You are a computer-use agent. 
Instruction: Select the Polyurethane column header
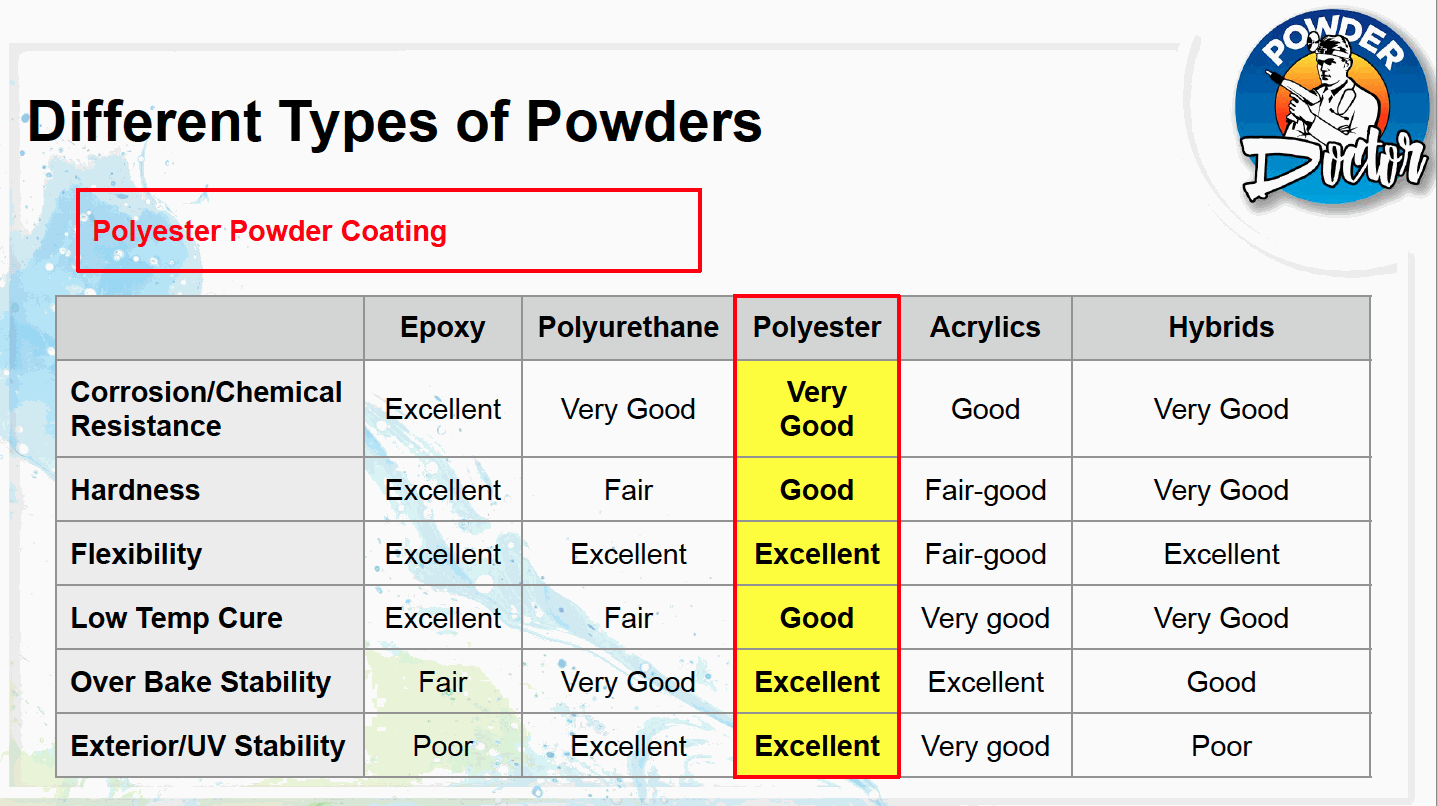click(x=628, y=328)
